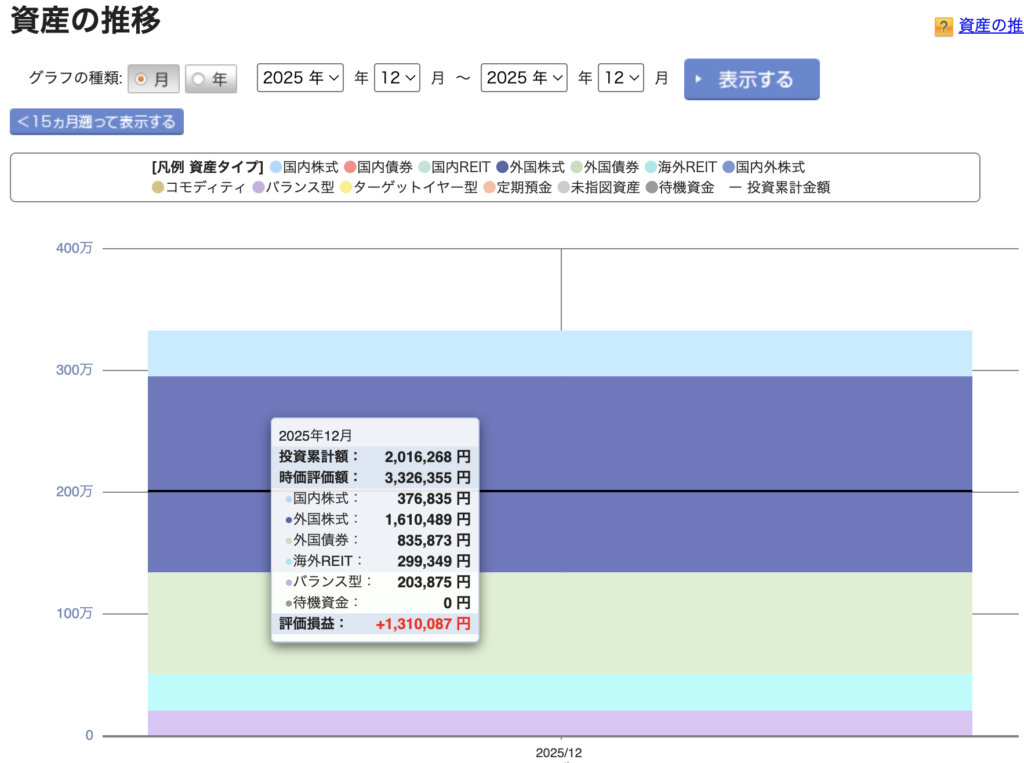Click the 外国債券 green chart band
The width and height of the screenshot is (1024, 763).
[700, 622]
